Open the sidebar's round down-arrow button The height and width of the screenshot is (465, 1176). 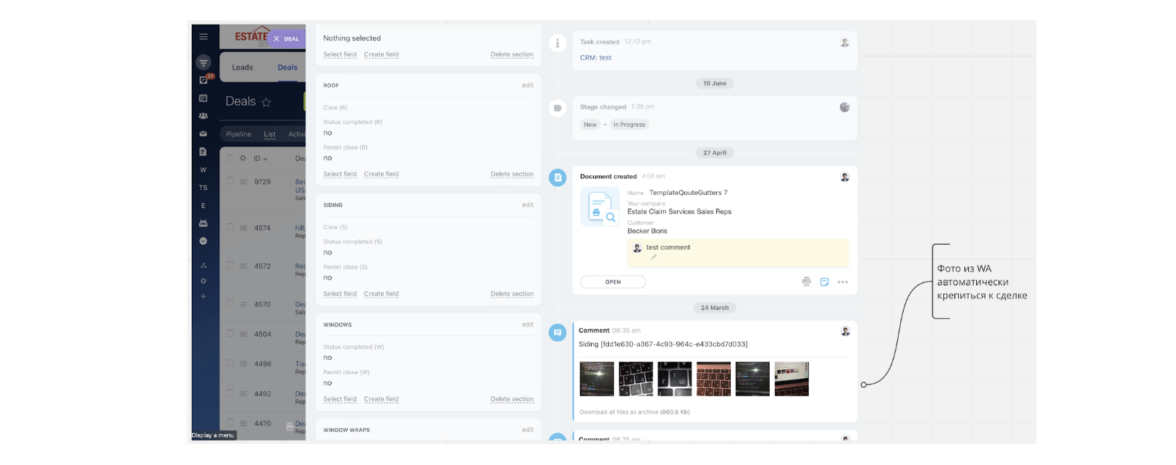click(203, 241)
